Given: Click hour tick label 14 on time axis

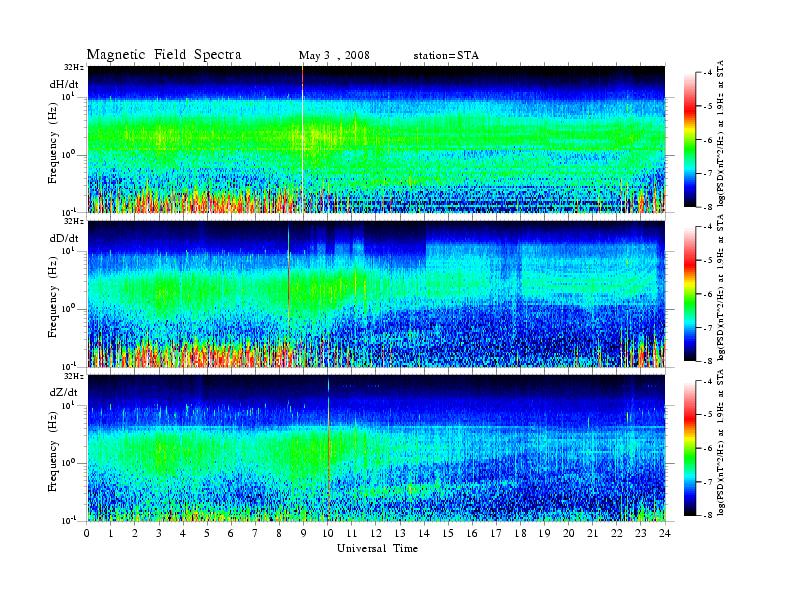Looking at the screenshot, I should (x=424, y=534).
